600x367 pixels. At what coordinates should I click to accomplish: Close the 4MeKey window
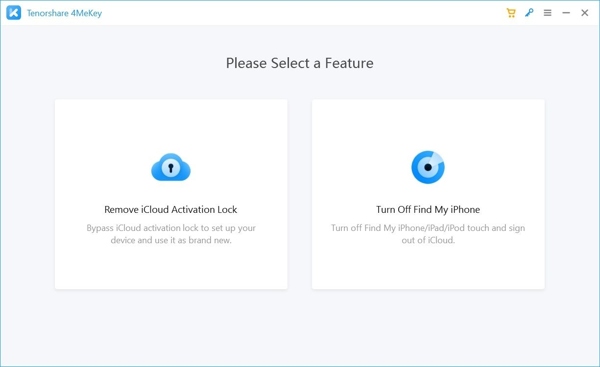coord(584,13)
